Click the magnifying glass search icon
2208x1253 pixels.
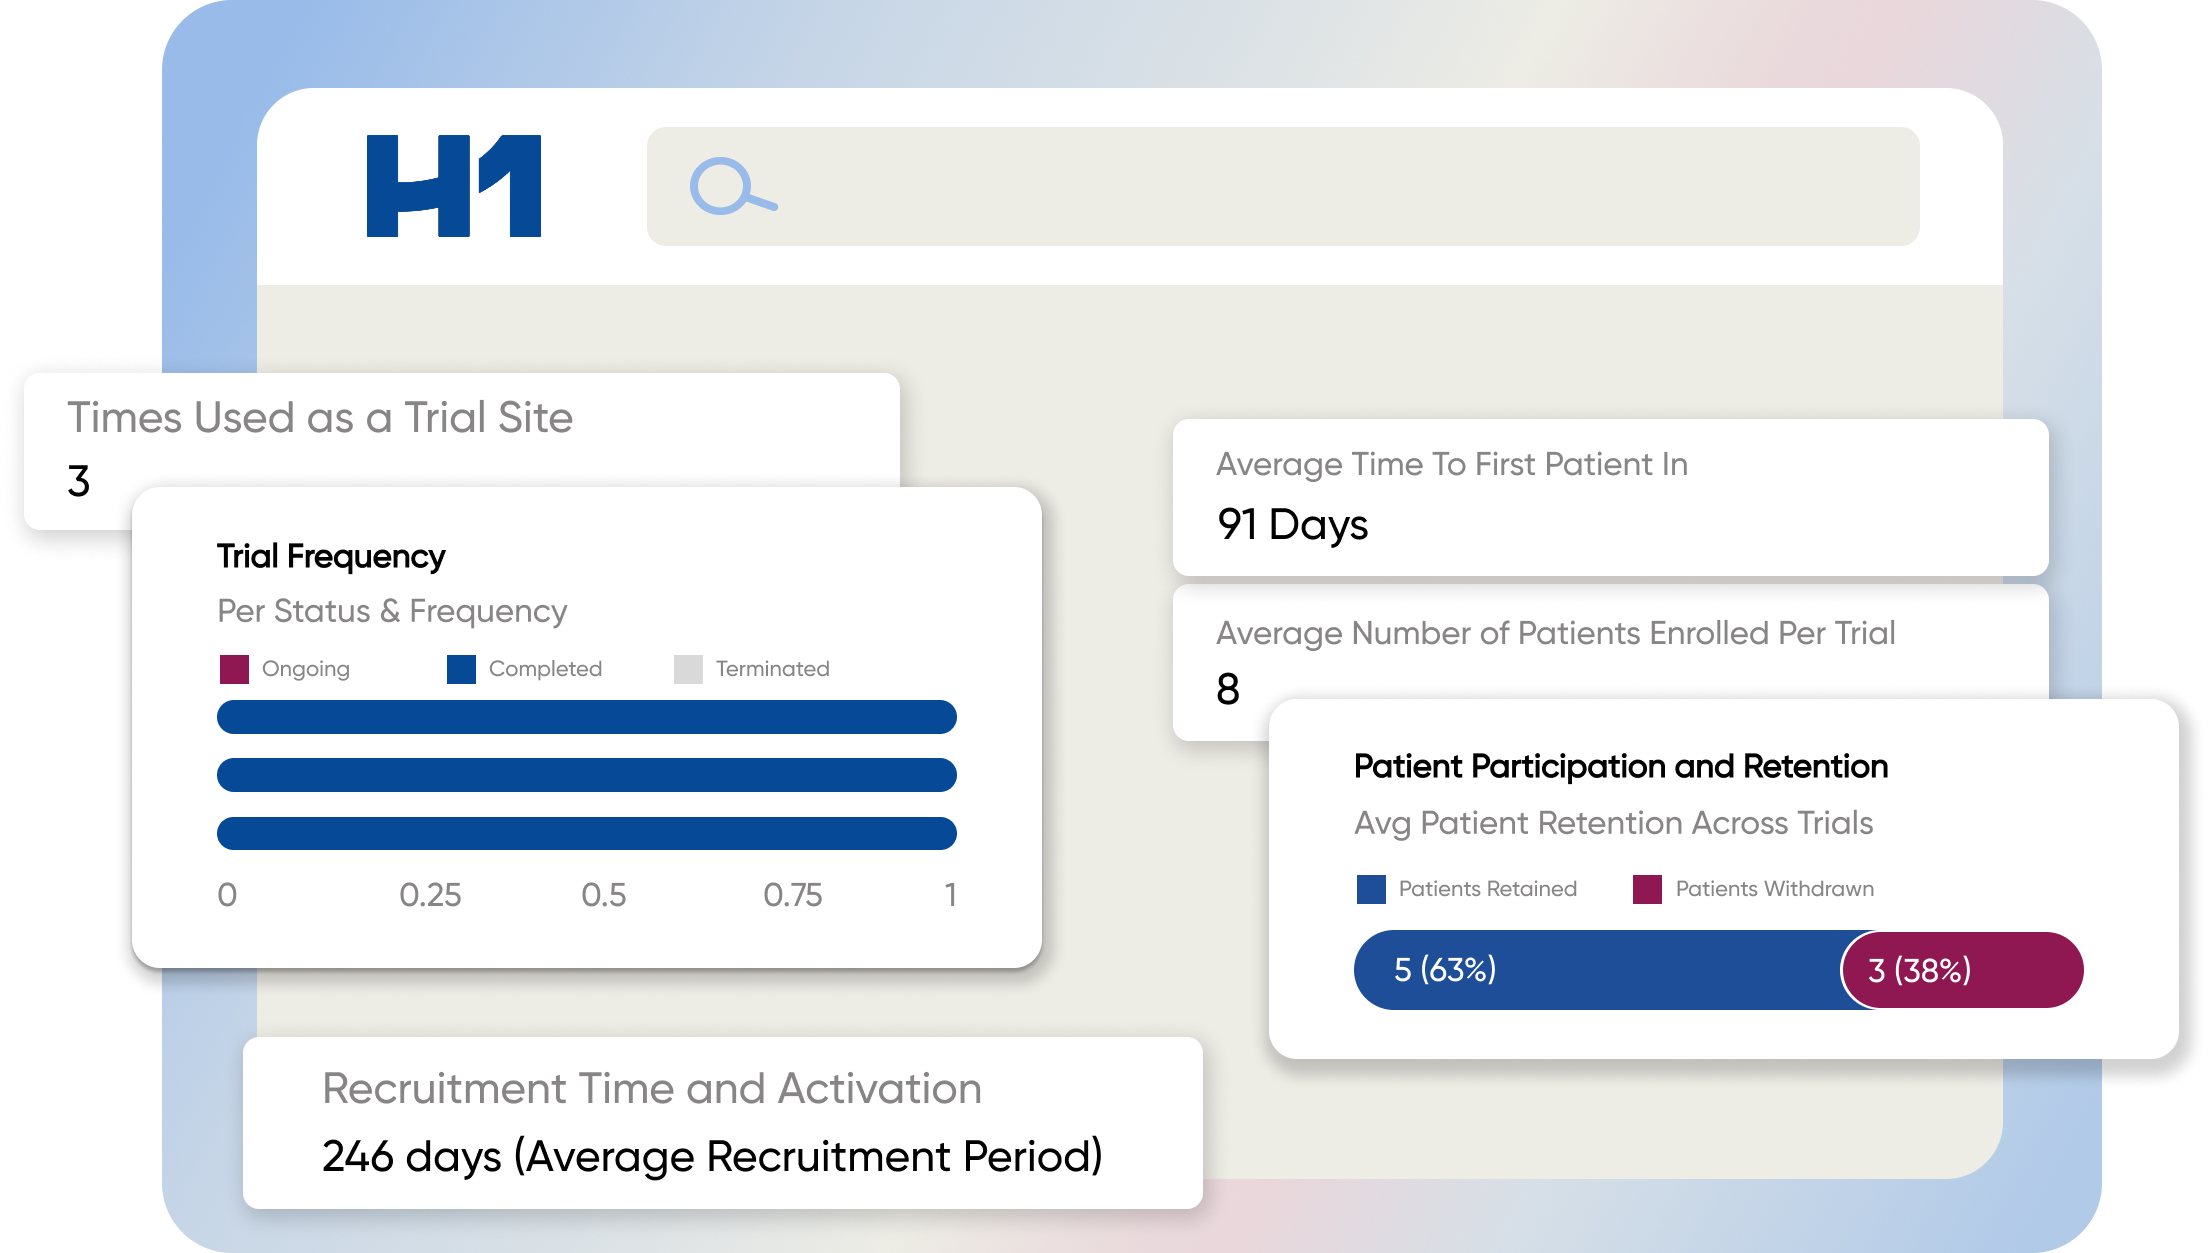[x=733, y=186]
